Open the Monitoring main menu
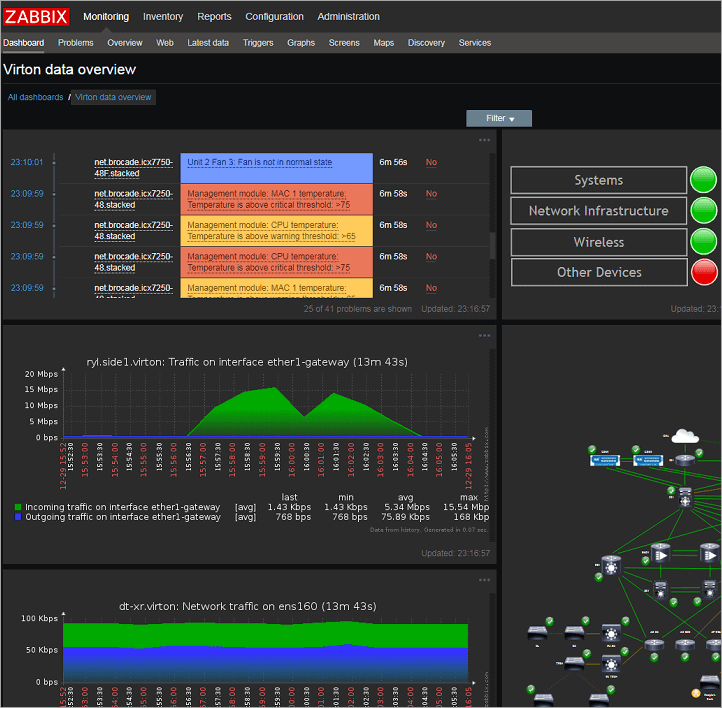 106,16
